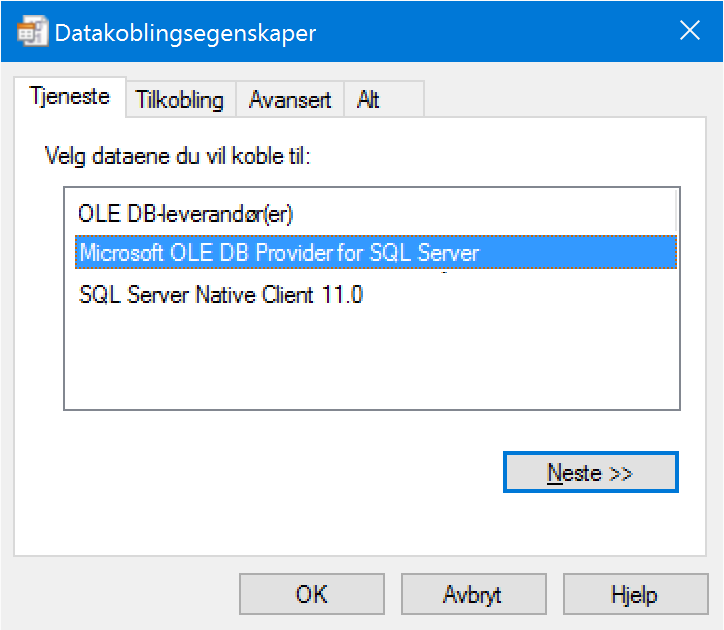The image size is (724, 630).
Task: Cancel the dialog with Avbryt
Action: click(x=474, y=594)
